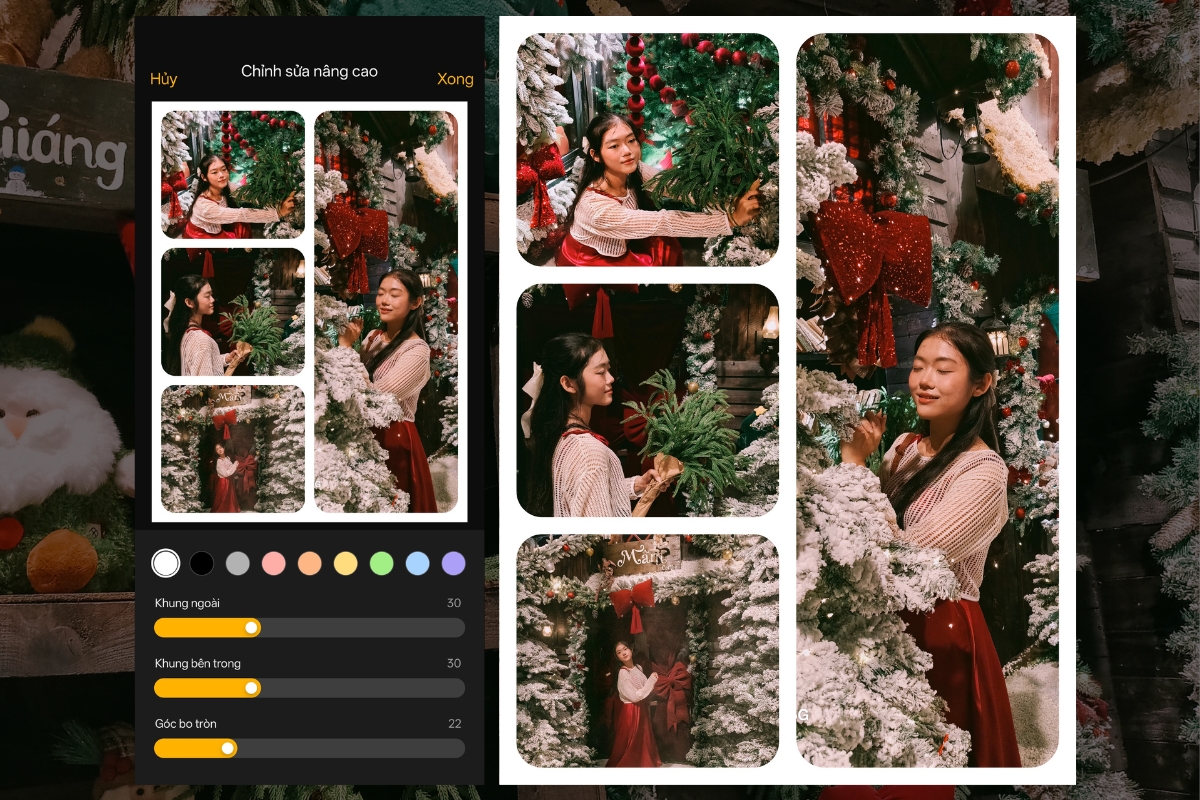Click the Khung ngoài slider handle
1200x800 pixels.
pyautogui.click(x=252, y=627)
